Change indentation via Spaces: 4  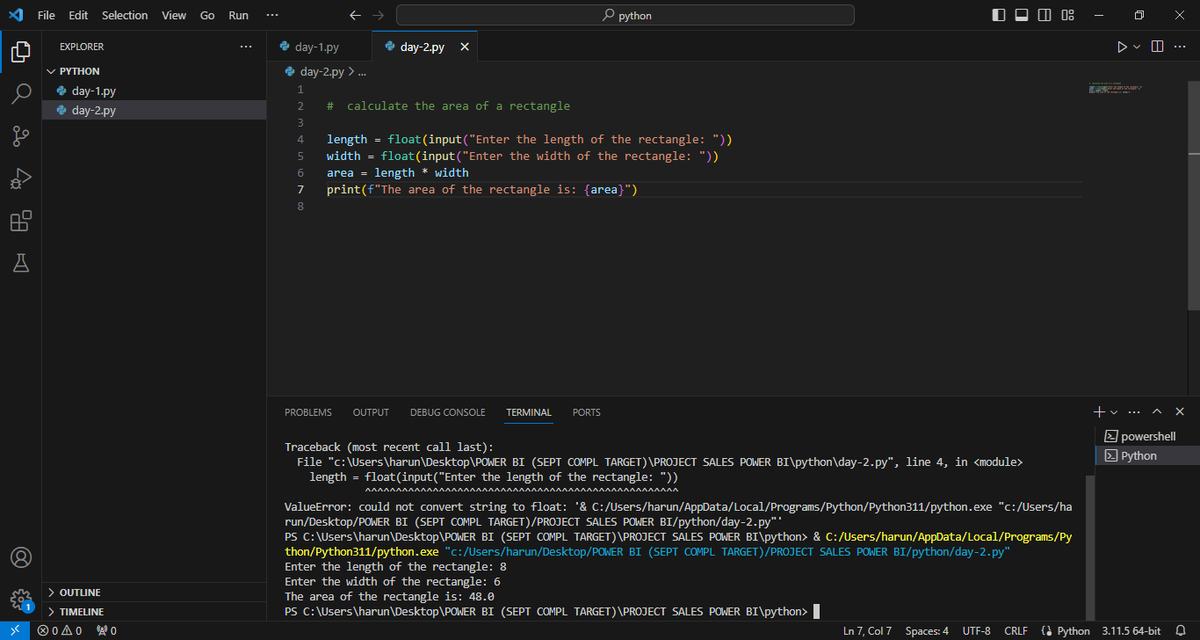[x=927, y=631]
